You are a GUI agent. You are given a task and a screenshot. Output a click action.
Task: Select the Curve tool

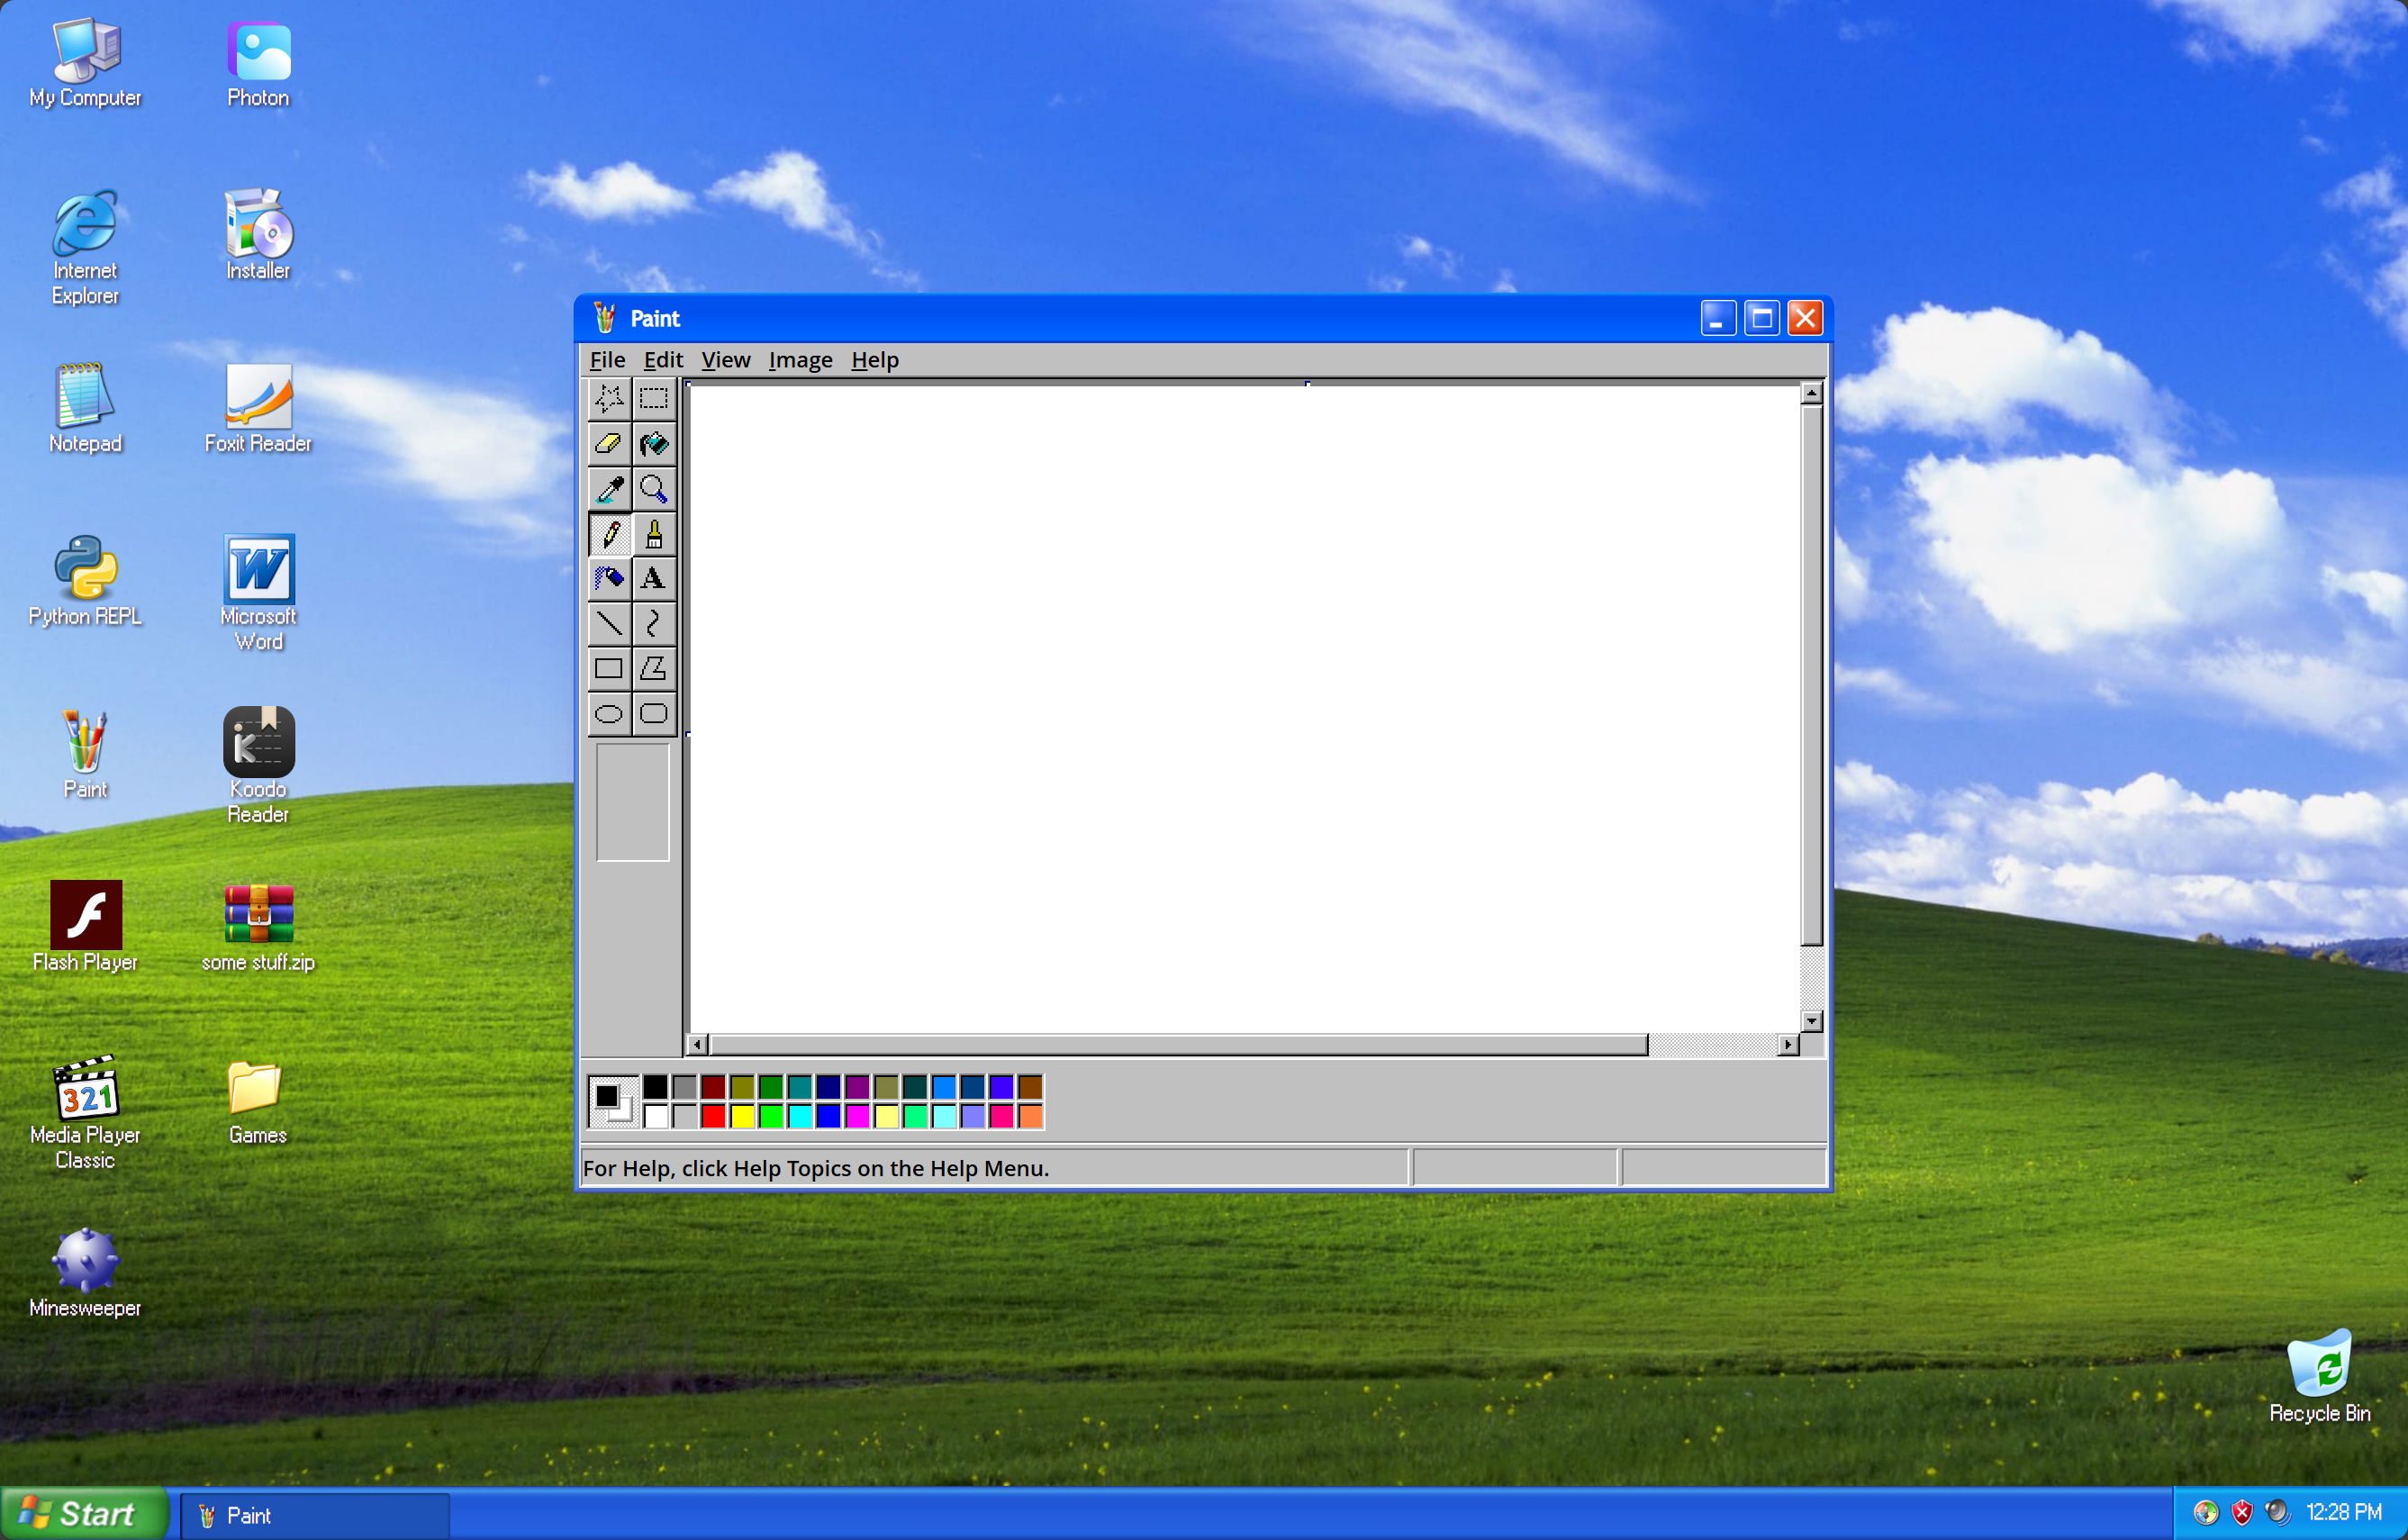click(x=654, y=623)
